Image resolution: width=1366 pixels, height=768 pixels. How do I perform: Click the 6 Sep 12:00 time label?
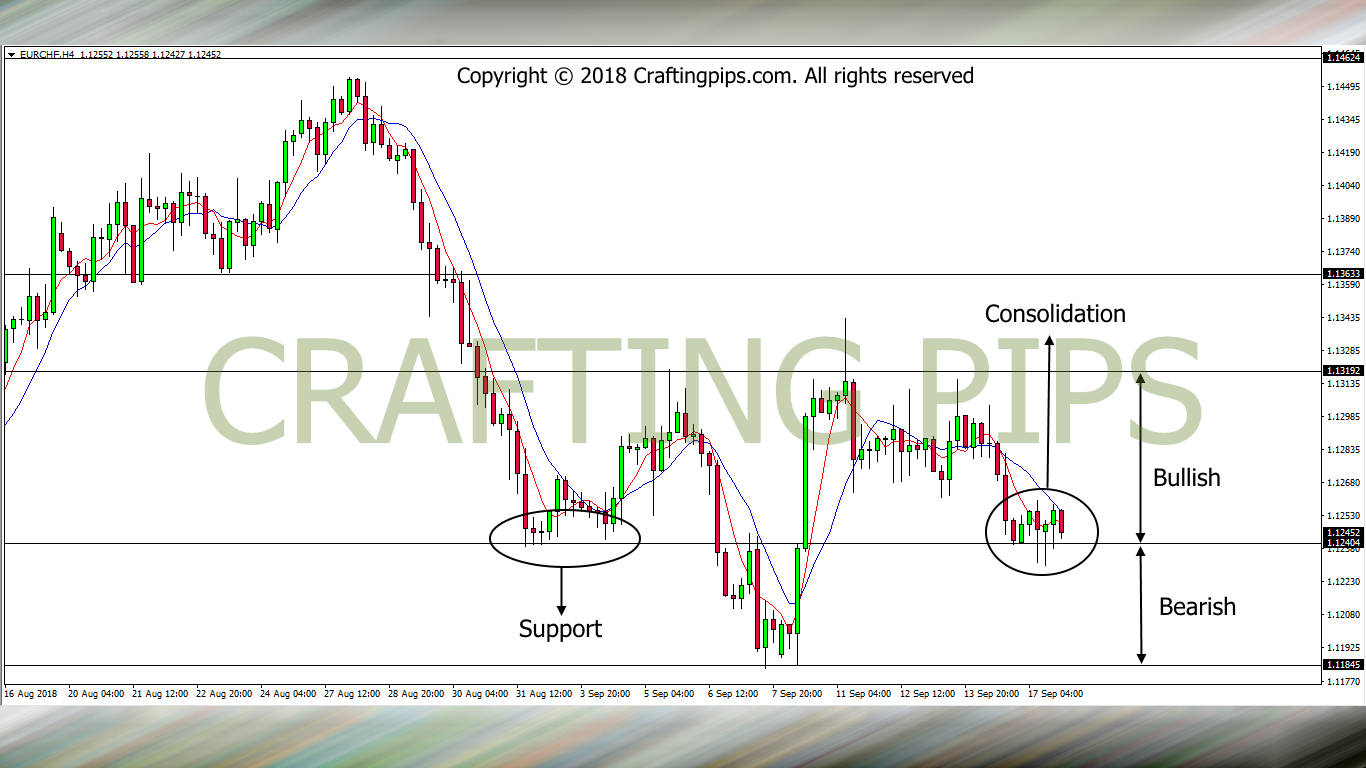pos(733,693)
